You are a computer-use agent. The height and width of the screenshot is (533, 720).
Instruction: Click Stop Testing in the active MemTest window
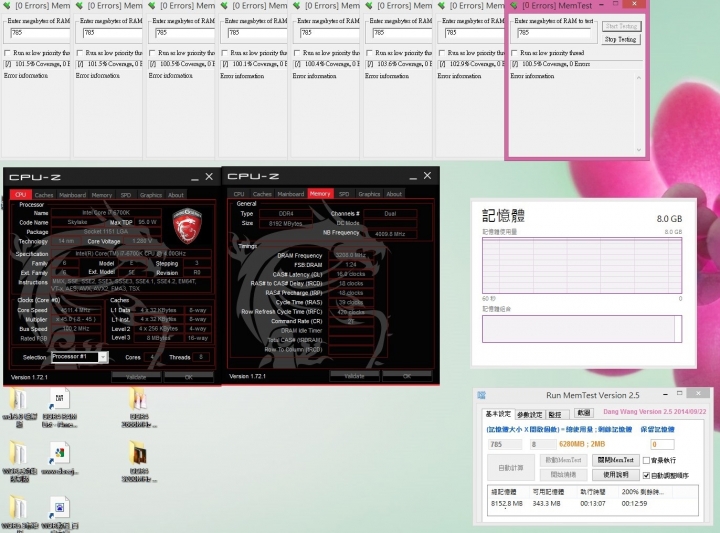[x=620, y=39]
